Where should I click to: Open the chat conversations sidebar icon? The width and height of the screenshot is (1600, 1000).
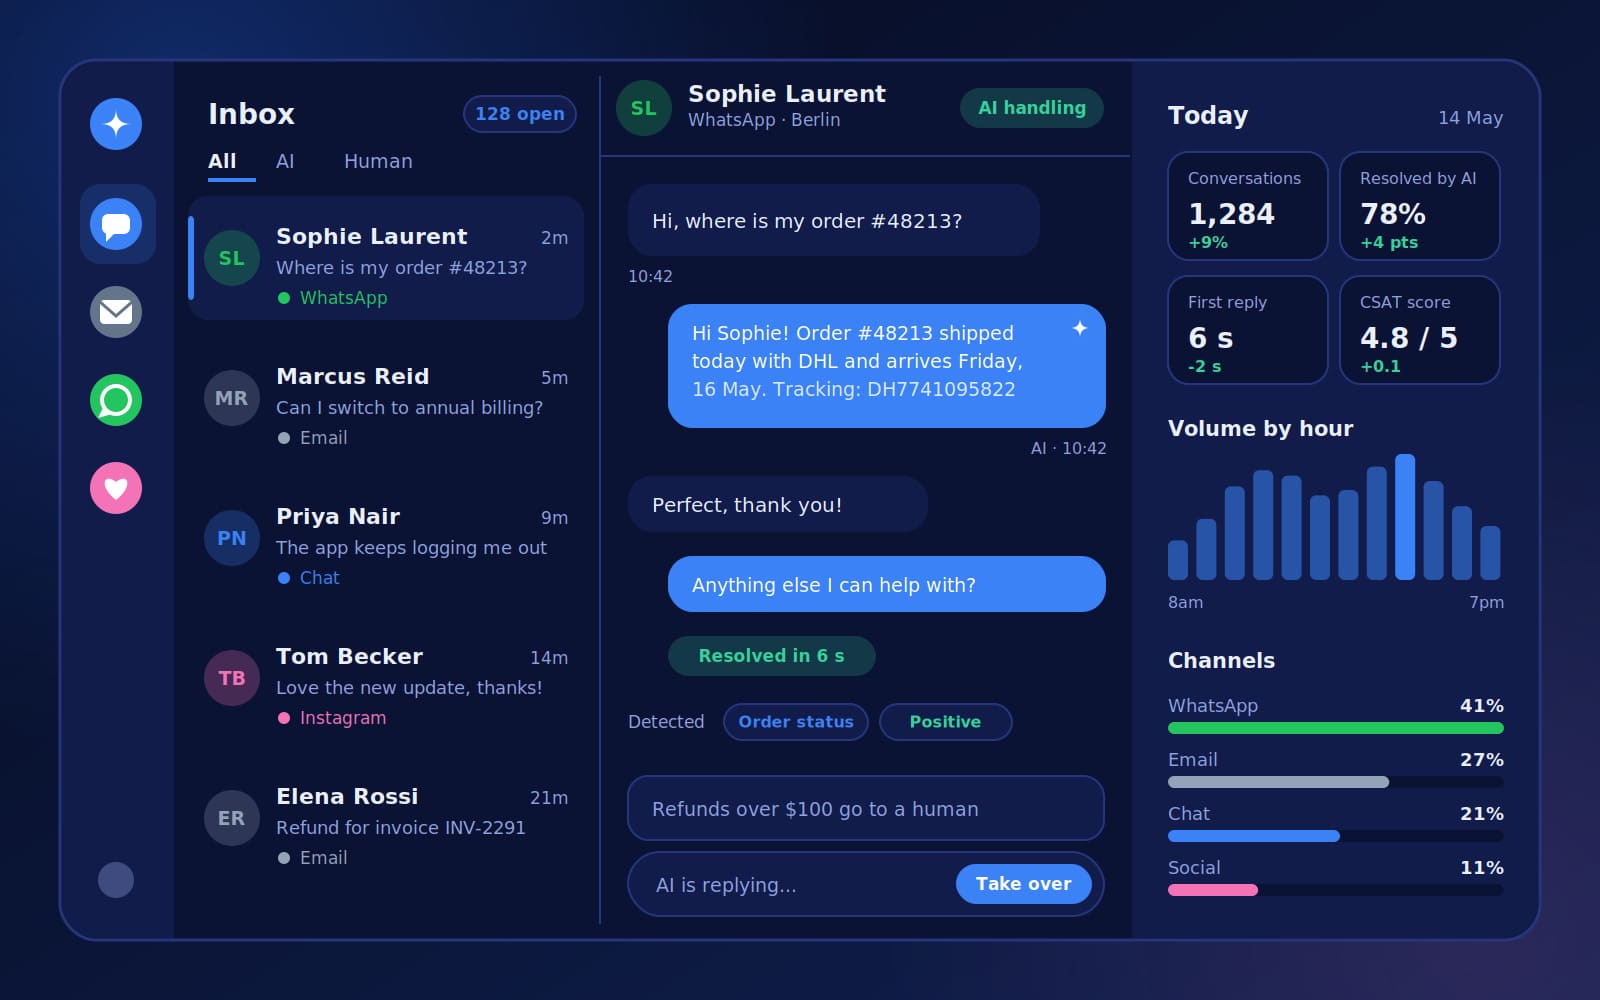(116, 224)
